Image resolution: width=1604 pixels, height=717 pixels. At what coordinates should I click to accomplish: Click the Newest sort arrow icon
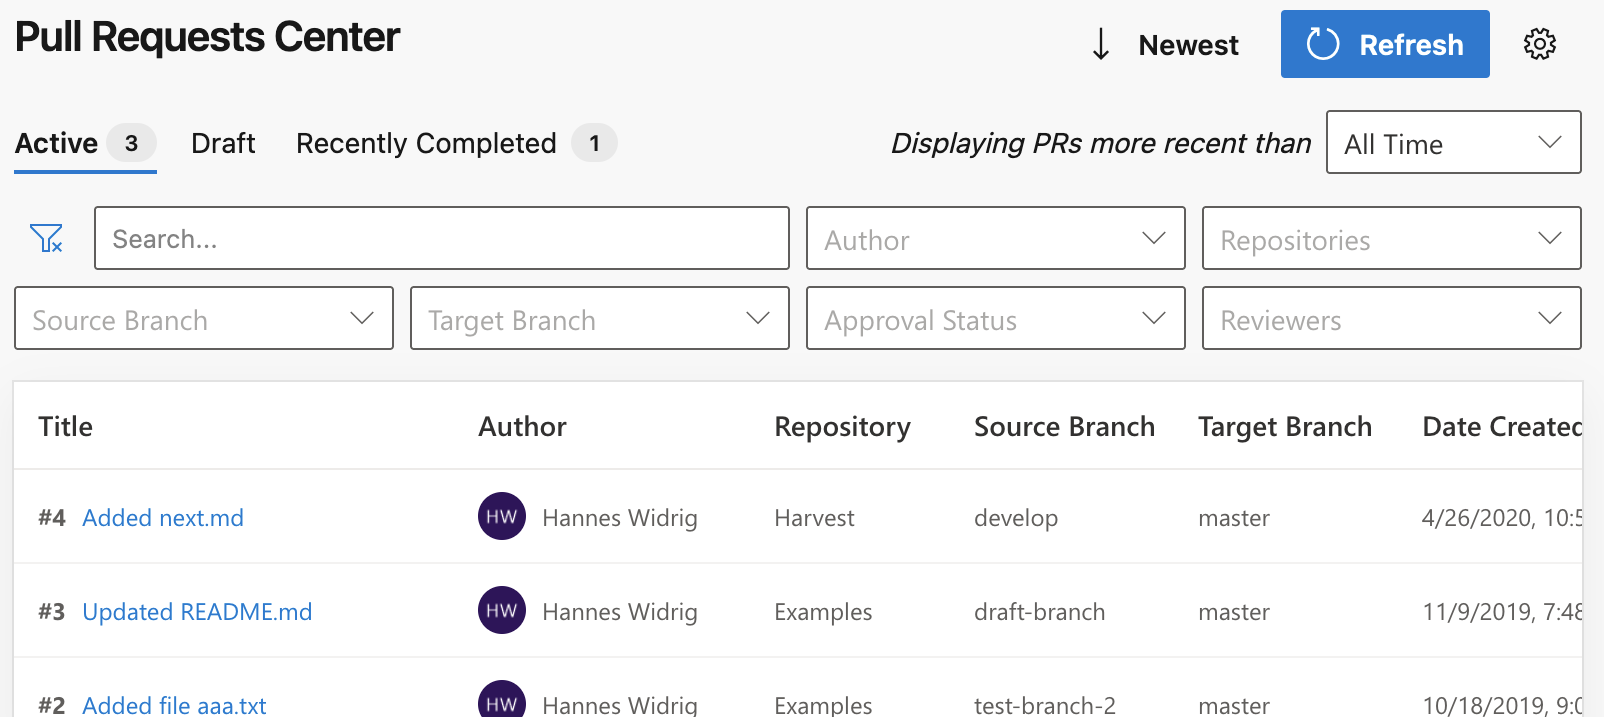pos(1101,44)
